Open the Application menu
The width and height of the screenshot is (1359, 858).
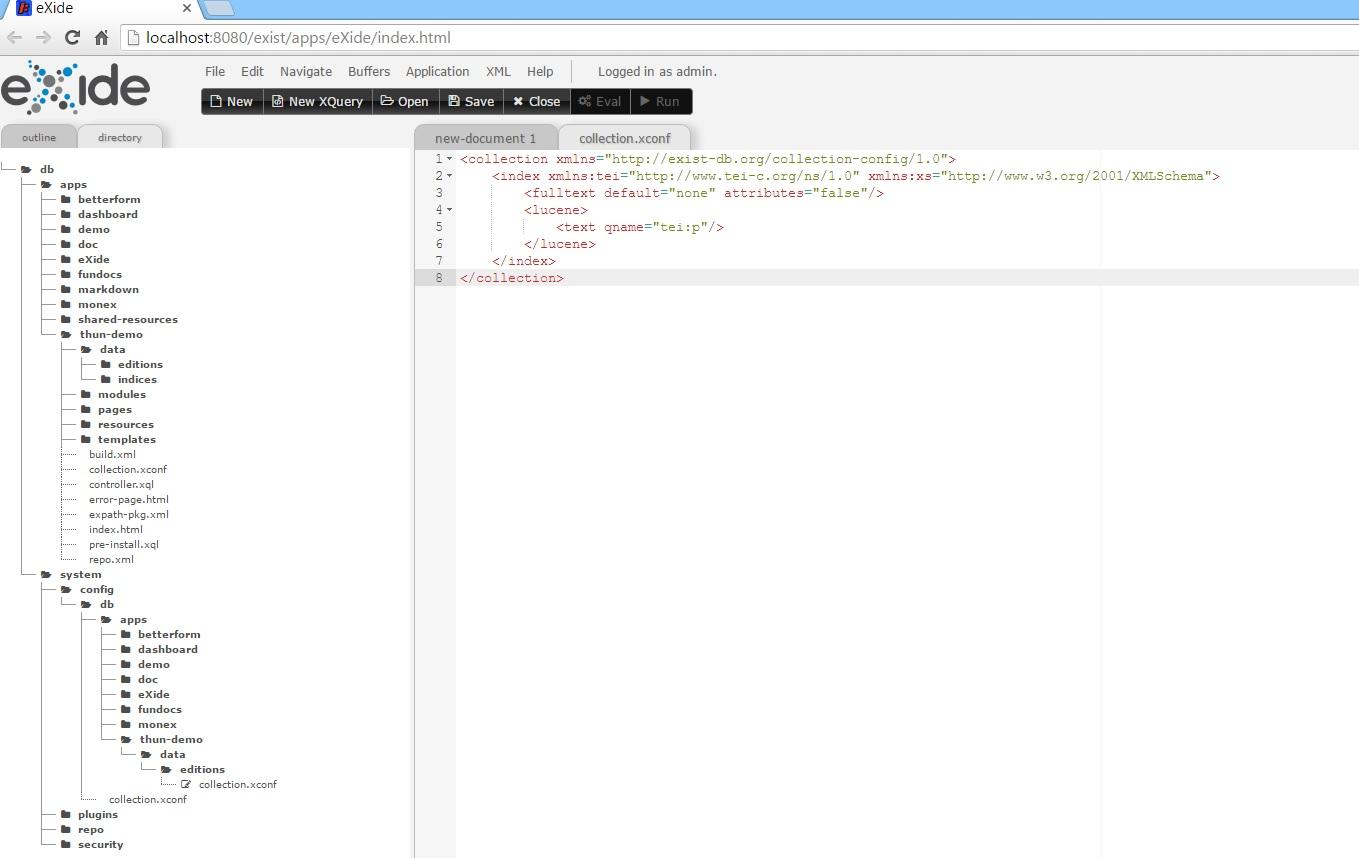pos(437,71)
